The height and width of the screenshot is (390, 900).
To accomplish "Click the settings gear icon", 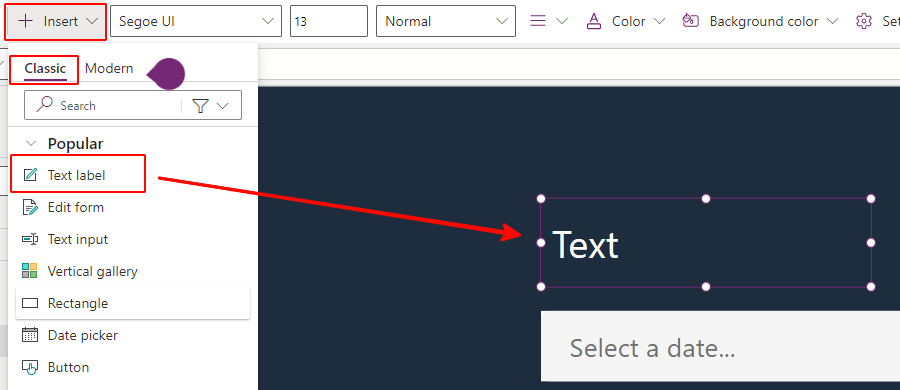I will (863, 21).
